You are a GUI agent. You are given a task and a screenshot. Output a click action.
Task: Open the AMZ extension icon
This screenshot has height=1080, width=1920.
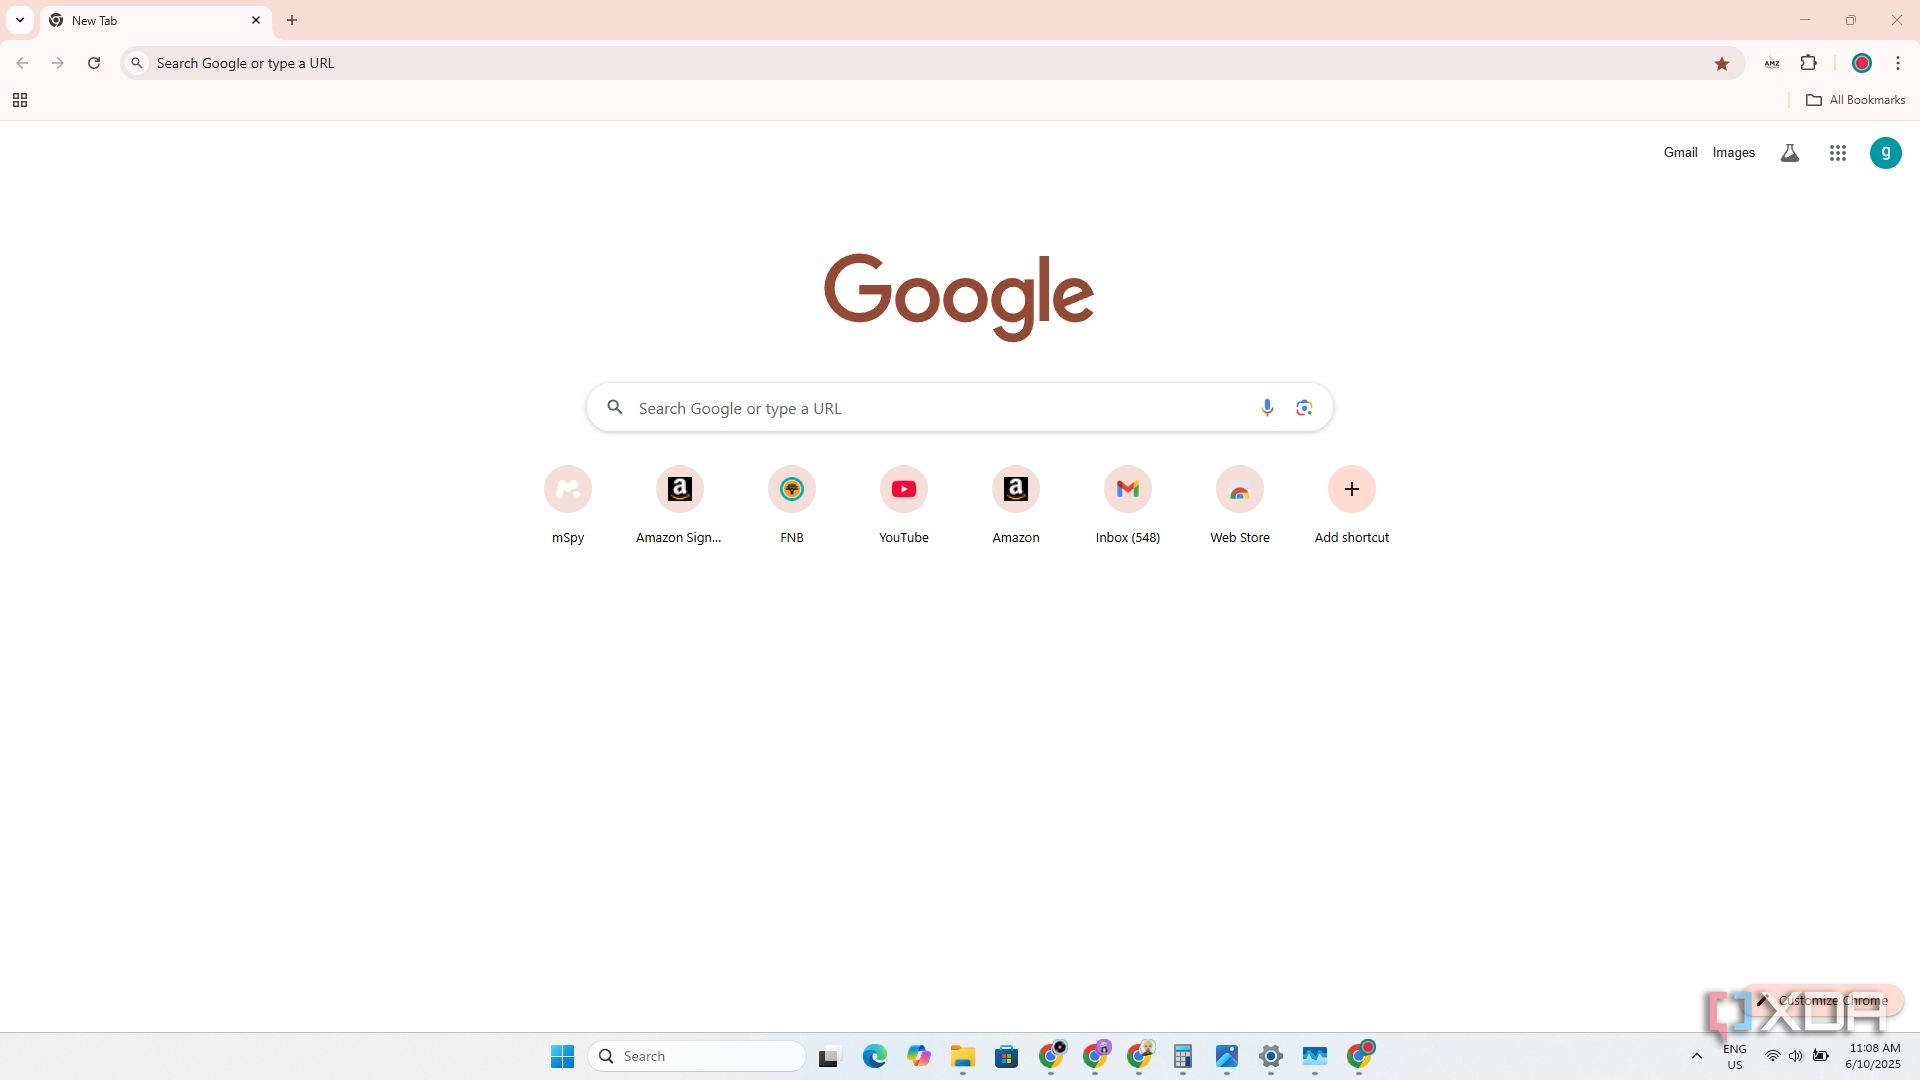(1772, 63)
